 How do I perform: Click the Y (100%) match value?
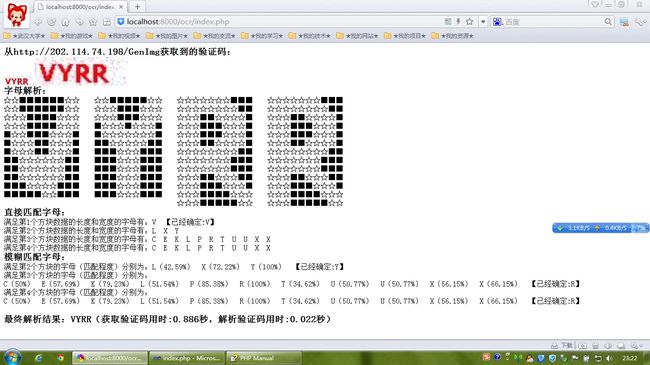(x=266, y=267)
